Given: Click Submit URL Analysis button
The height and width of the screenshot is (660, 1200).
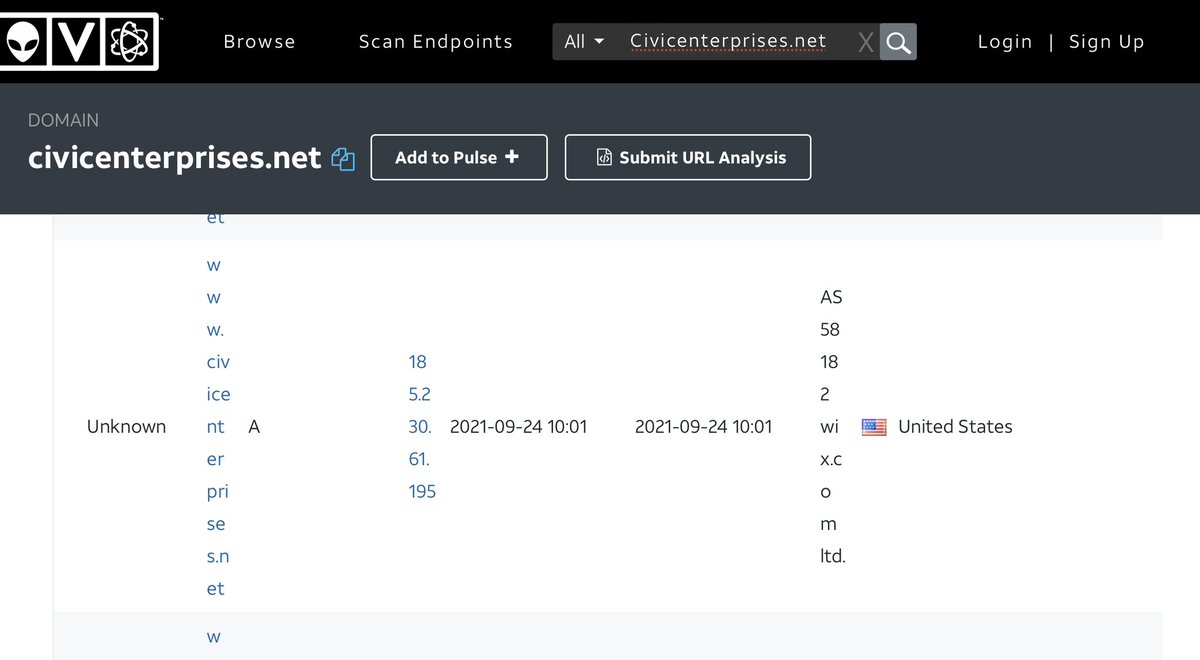Looking at the screenshot, I should point(688,157).
